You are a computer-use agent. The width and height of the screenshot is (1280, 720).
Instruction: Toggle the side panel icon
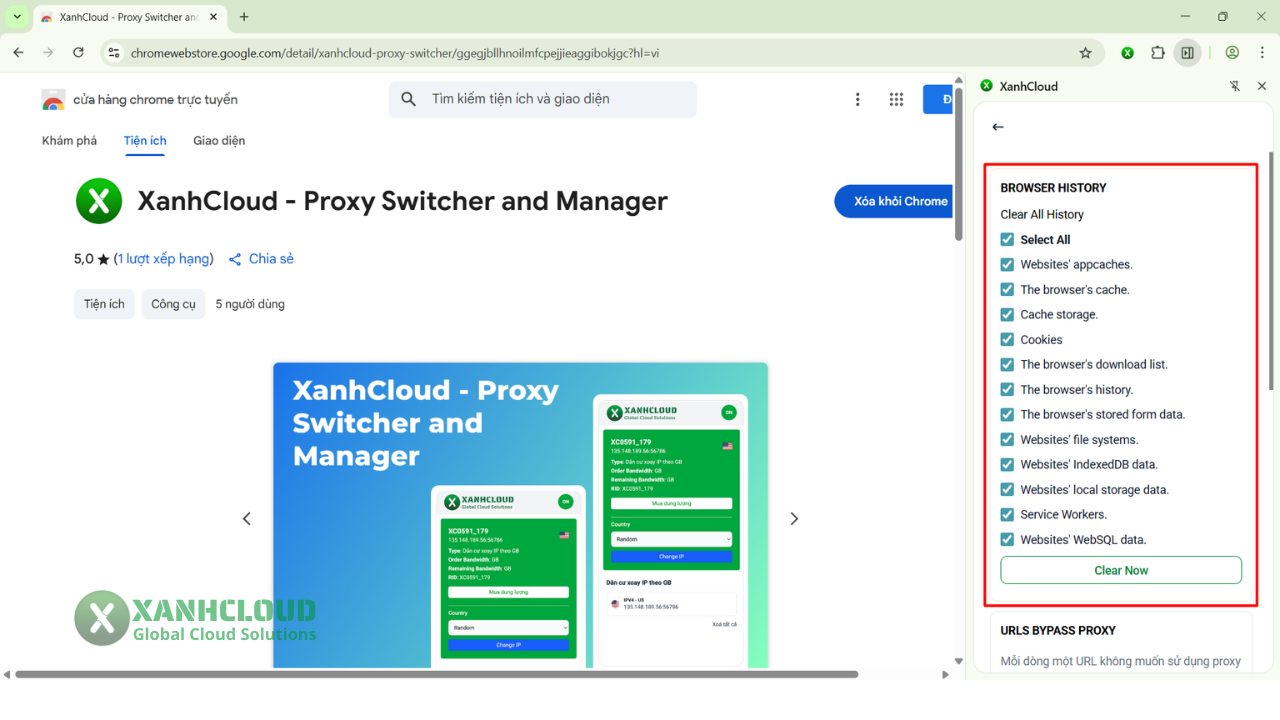[x=1187, y=53]
